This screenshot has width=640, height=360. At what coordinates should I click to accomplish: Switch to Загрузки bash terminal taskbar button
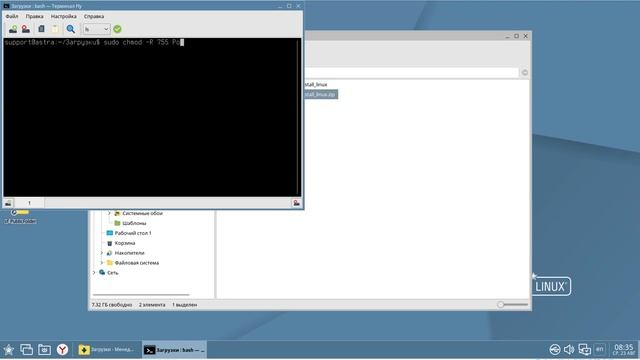coord(174,350)
